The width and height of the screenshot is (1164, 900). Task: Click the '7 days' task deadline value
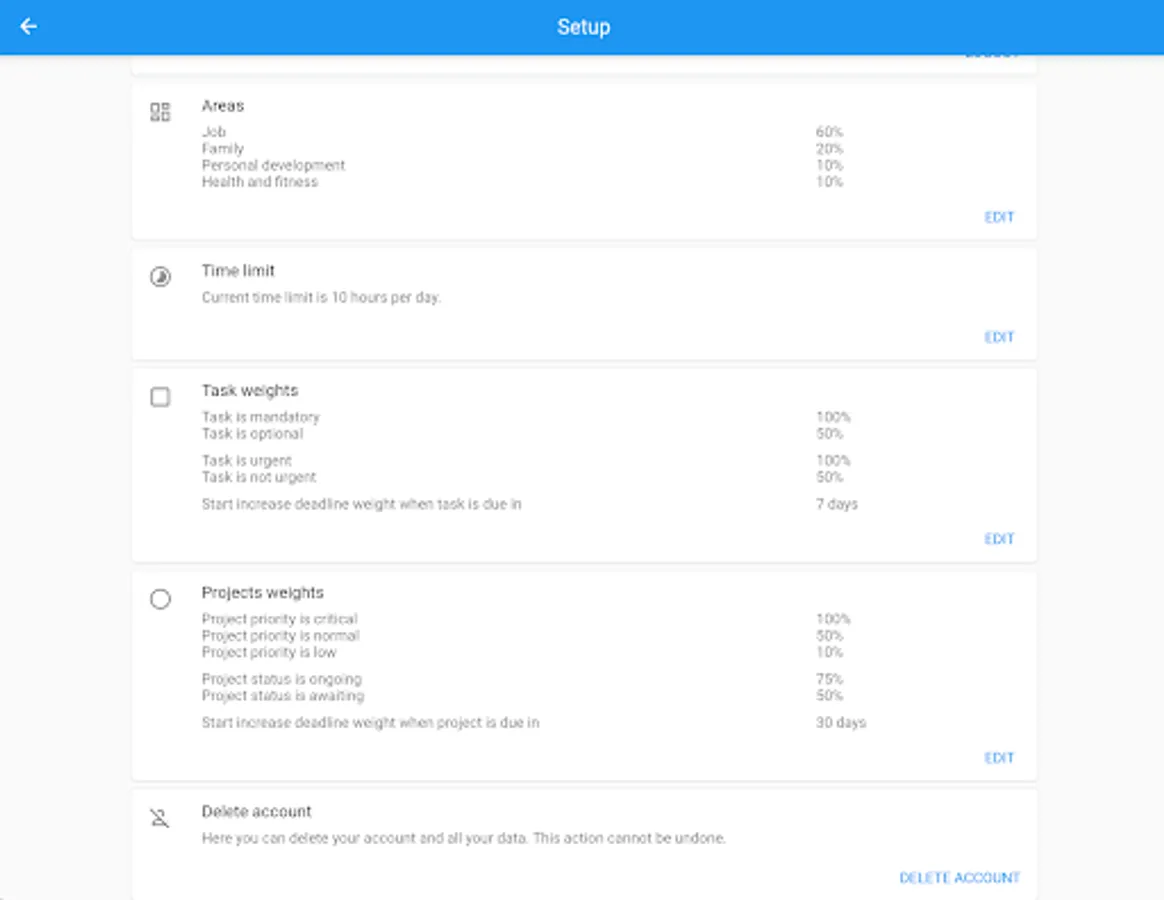[837, 504]
